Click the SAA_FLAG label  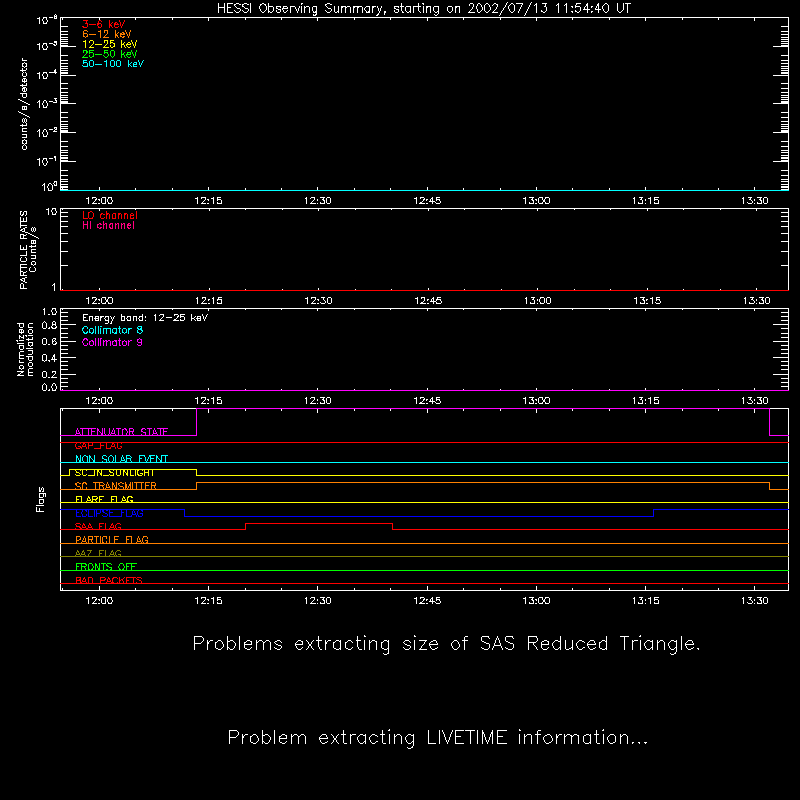98,526
